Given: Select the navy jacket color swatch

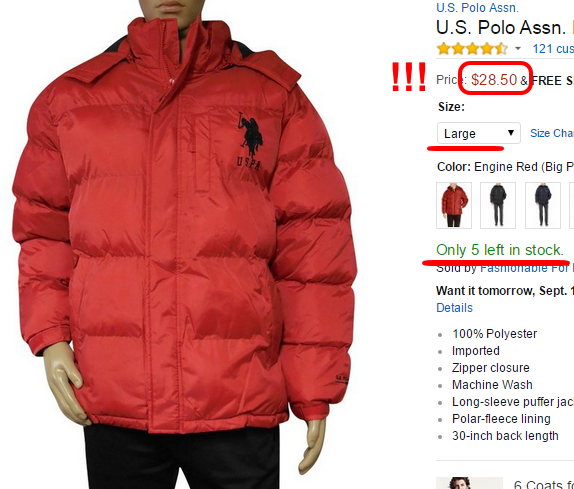Looking at the screenshot, I should pos(543,205).
